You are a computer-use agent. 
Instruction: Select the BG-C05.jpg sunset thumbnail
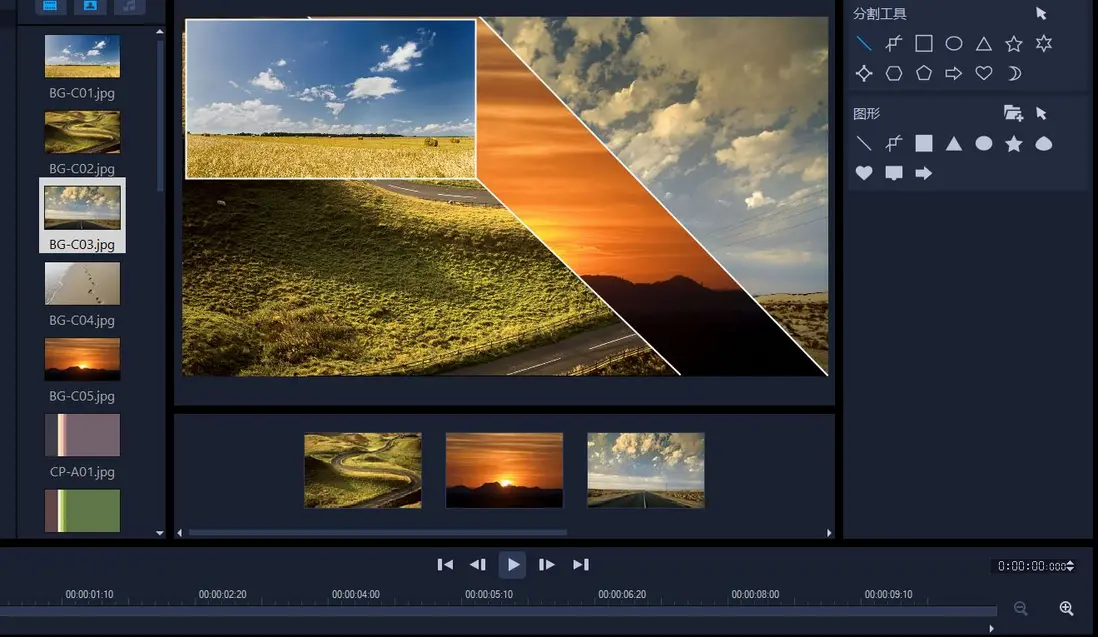[x=82, y=358]
